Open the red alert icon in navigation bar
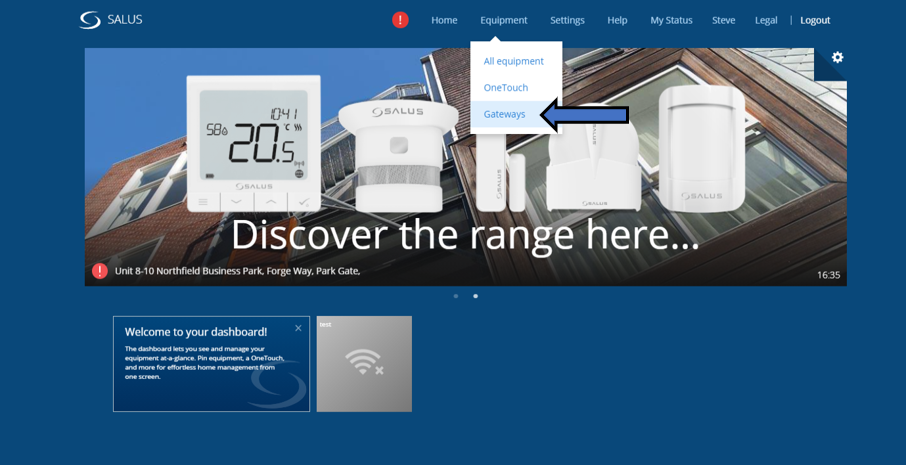908x467 pixels. point(400,20)
